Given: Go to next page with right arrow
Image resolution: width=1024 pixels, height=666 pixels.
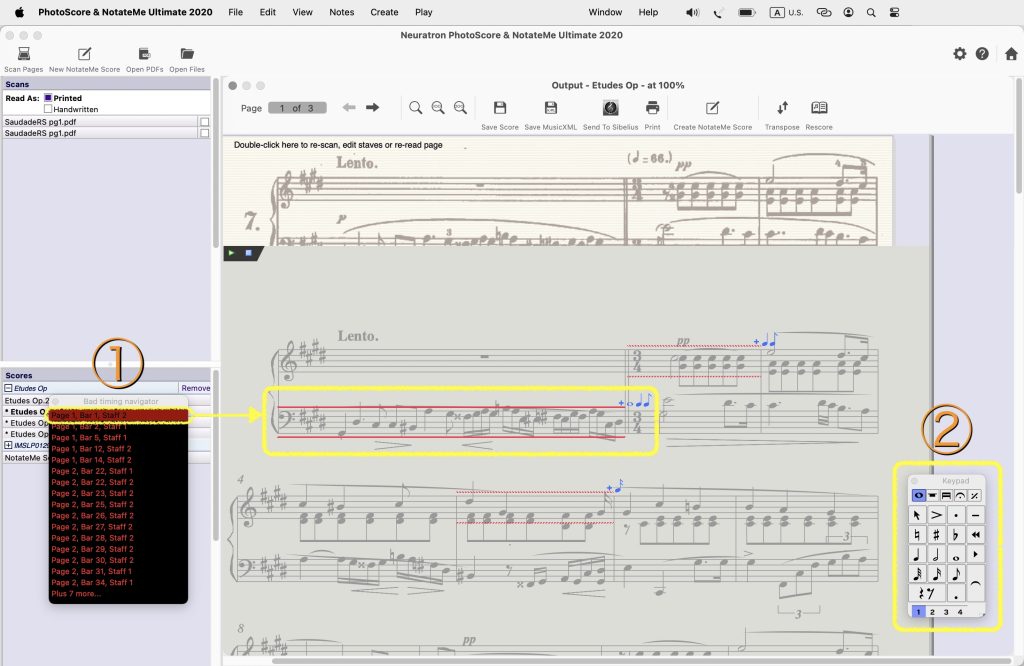Looking at the screenshot, I should [373, 108].
